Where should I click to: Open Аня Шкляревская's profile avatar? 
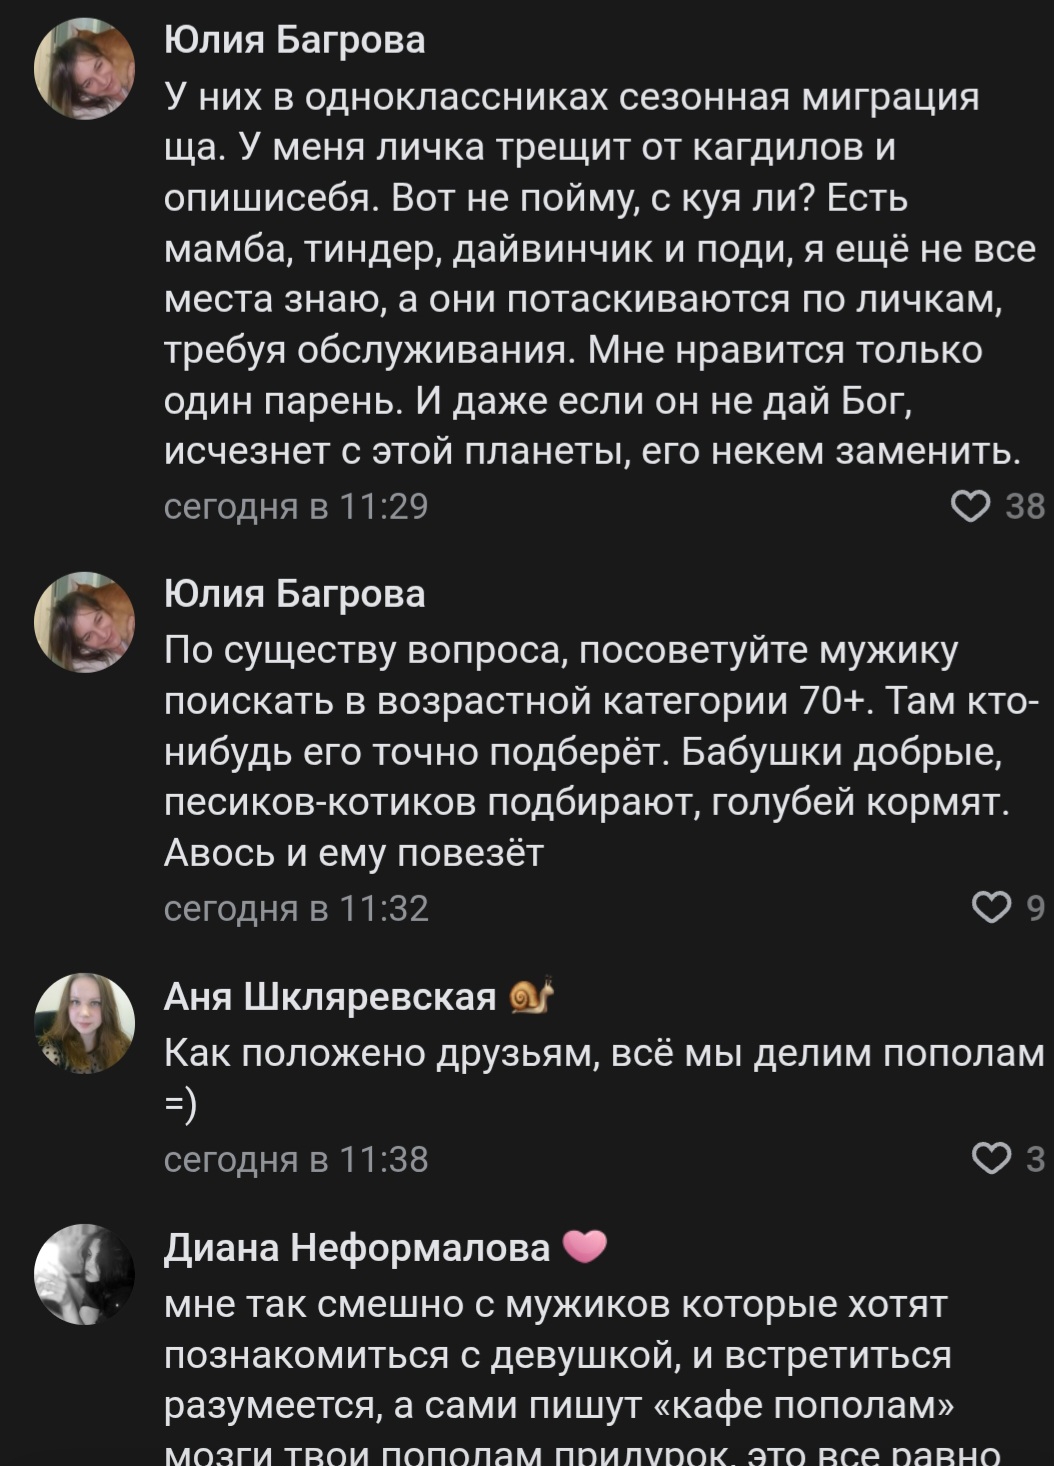[85, 1022]
